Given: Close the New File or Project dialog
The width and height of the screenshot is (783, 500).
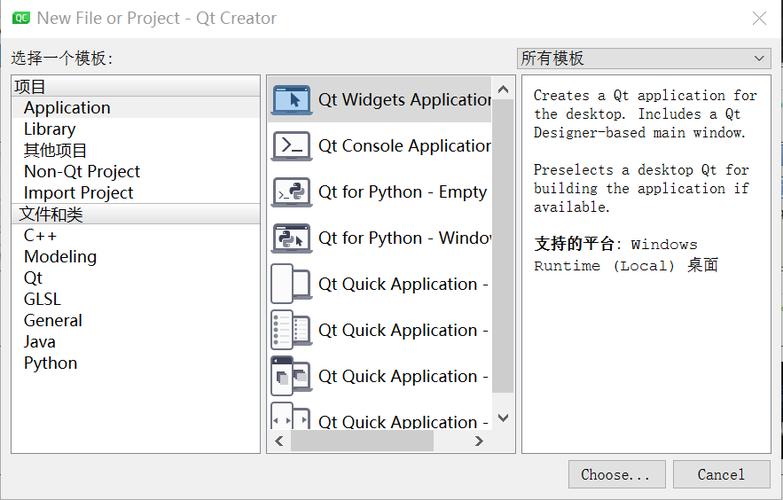Looking at the screenshot, I should pyautogui.click(x=760, y=18).
